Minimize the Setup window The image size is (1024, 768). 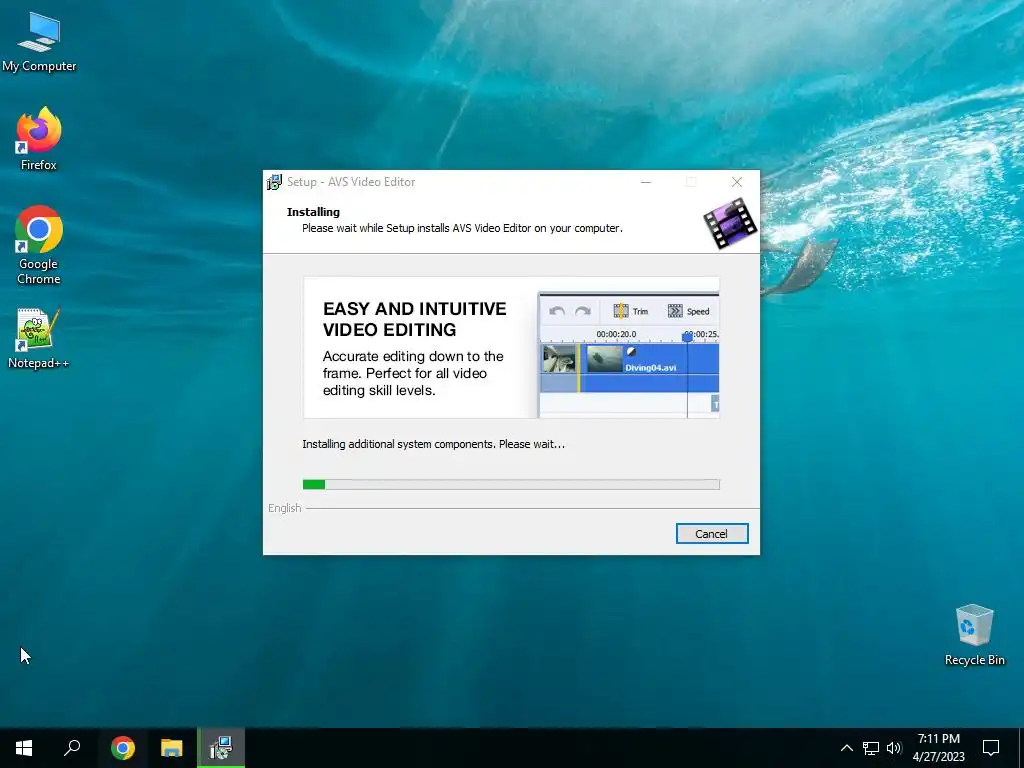pos(646,182)
